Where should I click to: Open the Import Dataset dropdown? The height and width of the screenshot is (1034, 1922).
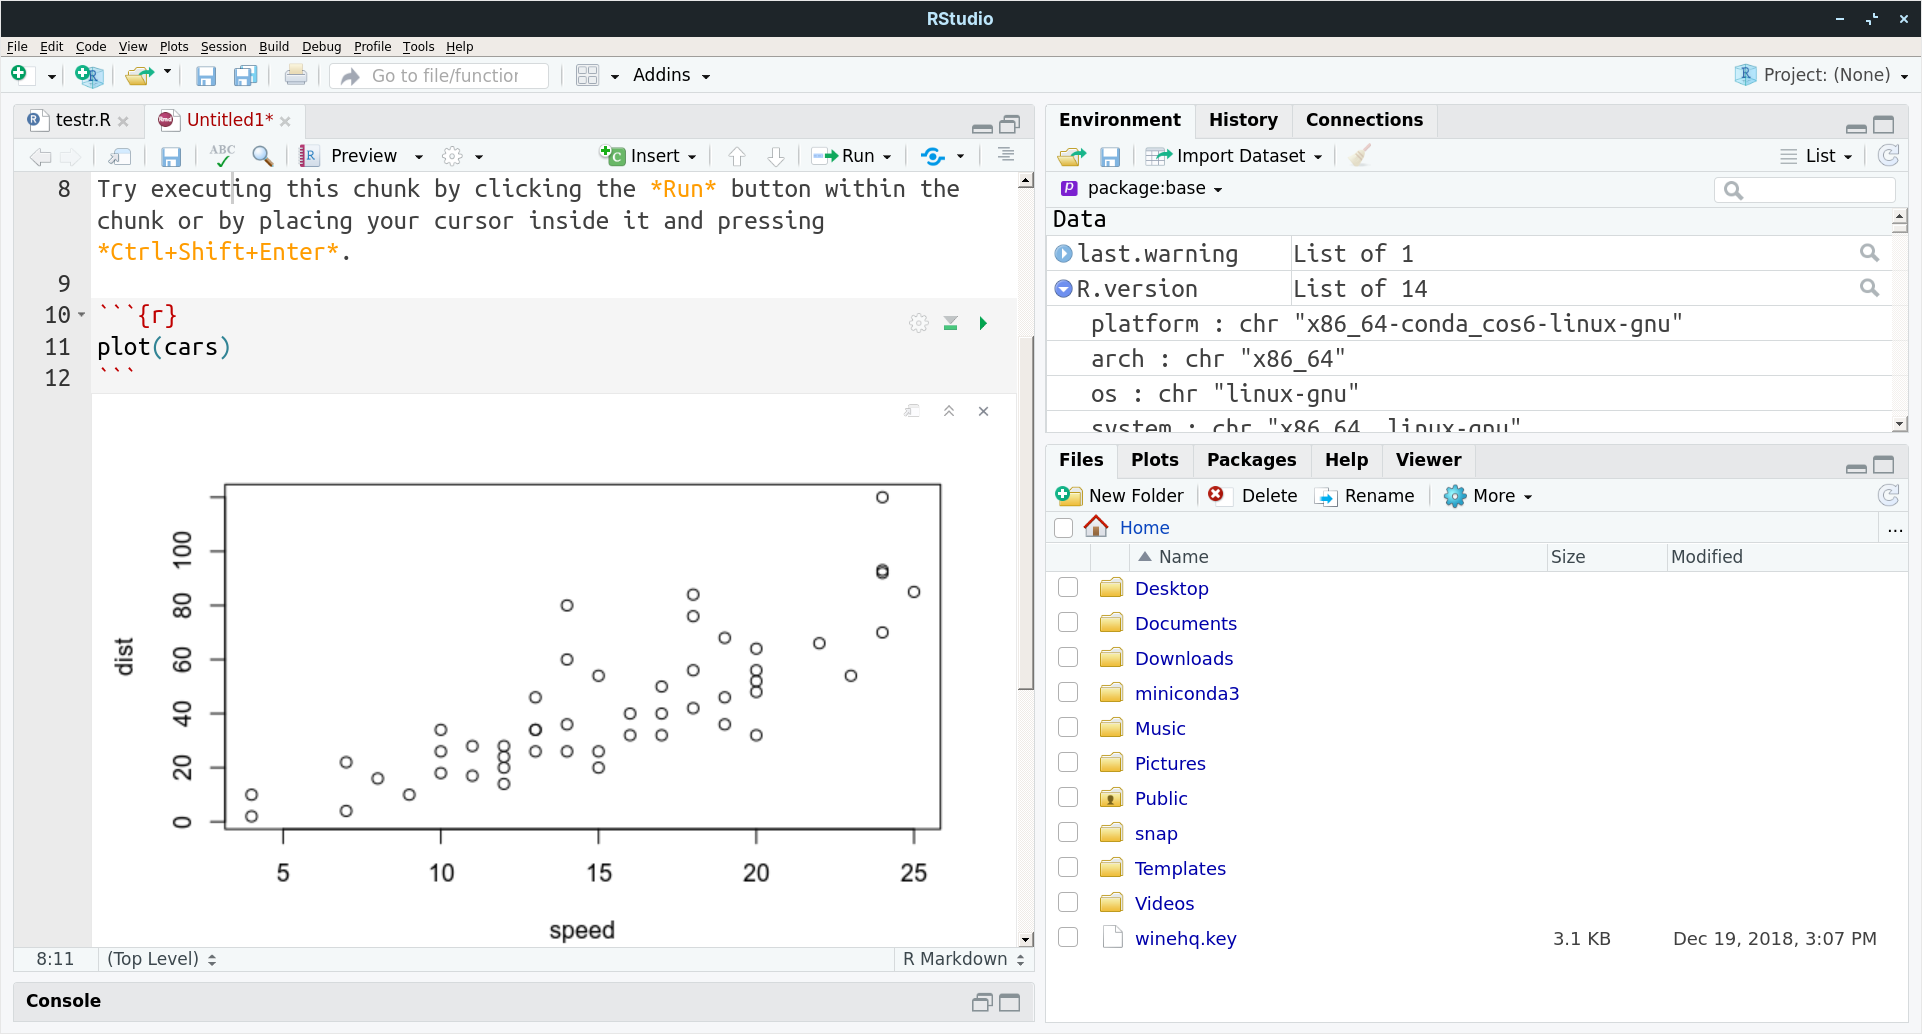1234,156
